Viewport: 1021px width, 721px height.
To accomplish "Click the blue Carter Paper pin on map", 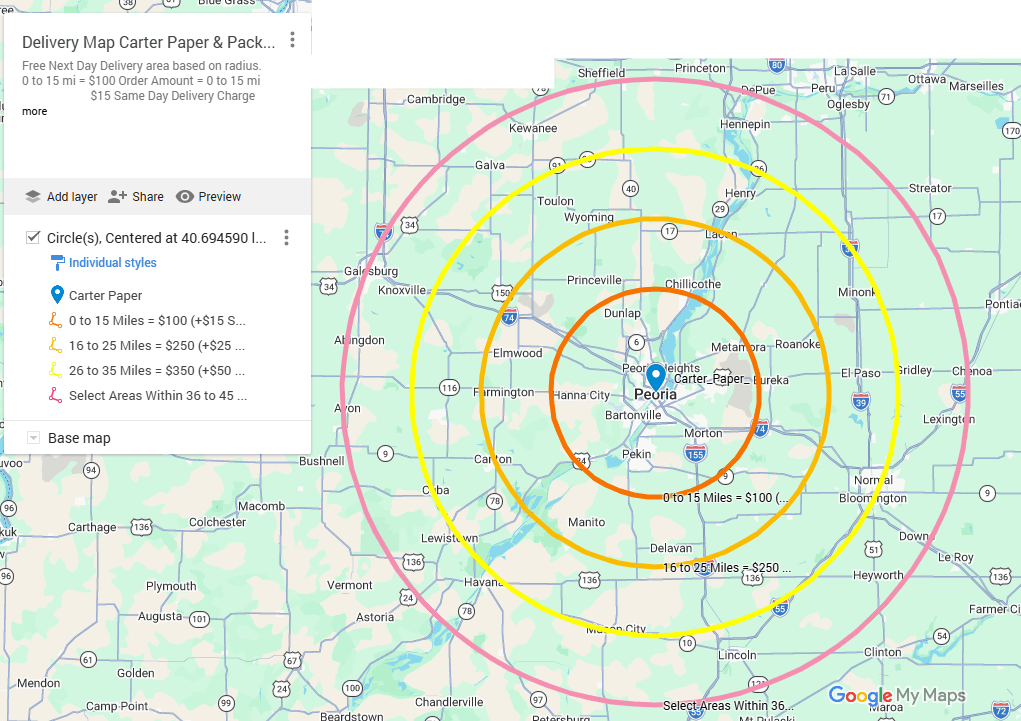I will pyautogui.click(x=655, y=377).
